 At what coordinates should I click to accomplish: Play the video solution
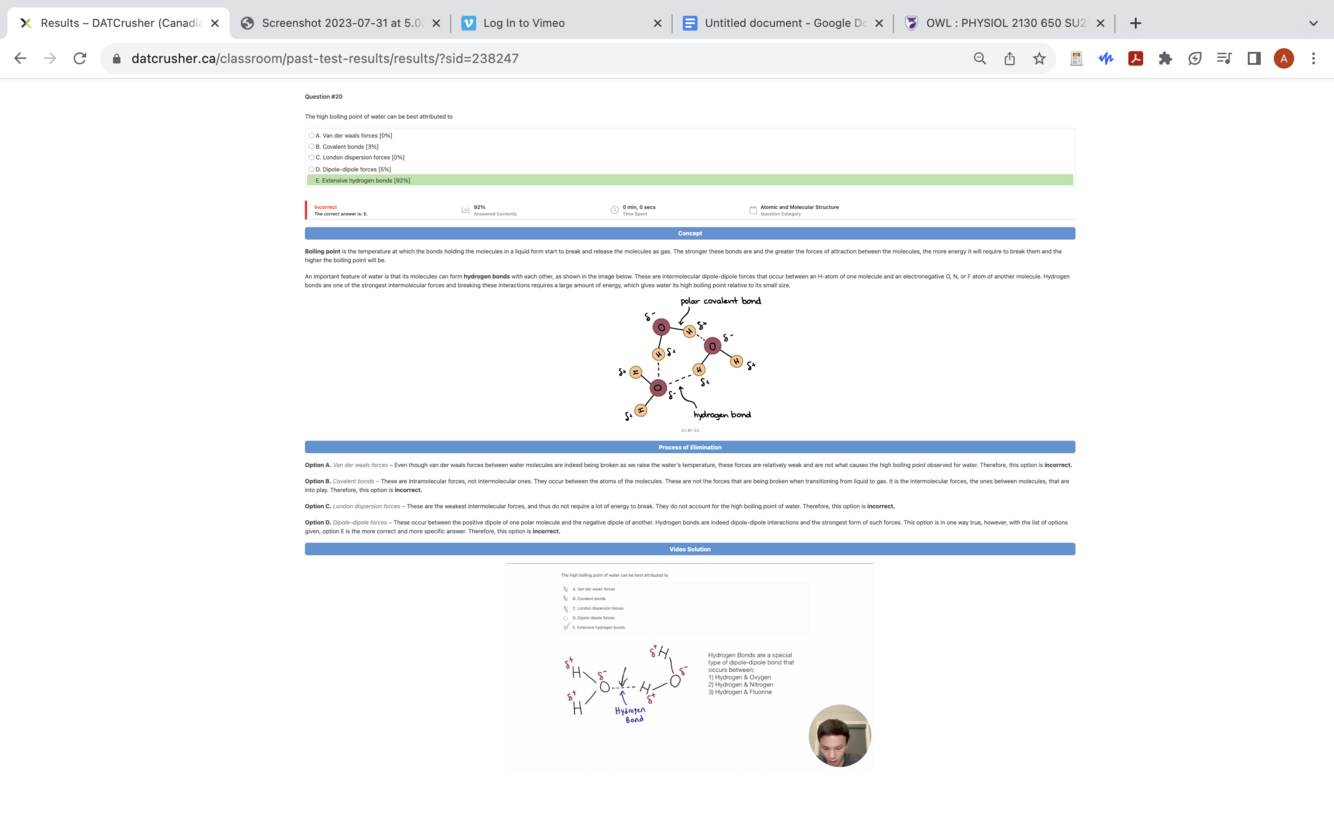(690, 667)
